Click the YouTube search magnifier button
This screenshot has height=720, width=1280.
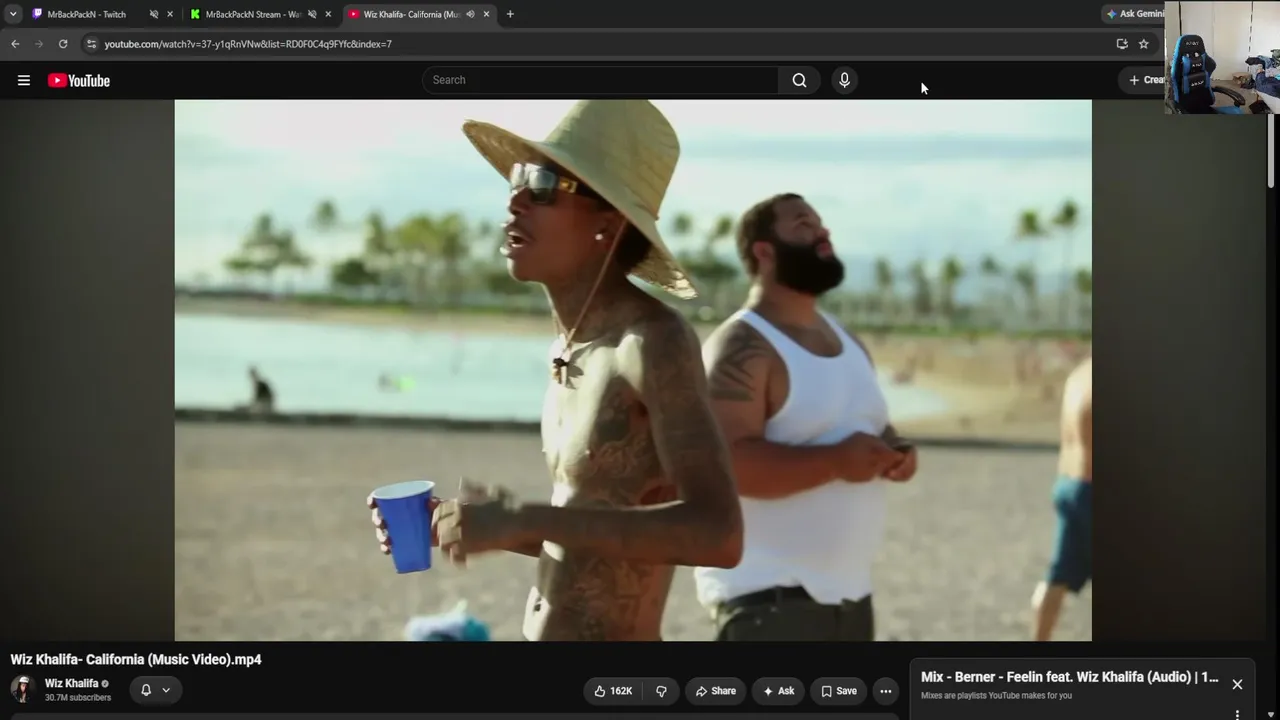799,80
